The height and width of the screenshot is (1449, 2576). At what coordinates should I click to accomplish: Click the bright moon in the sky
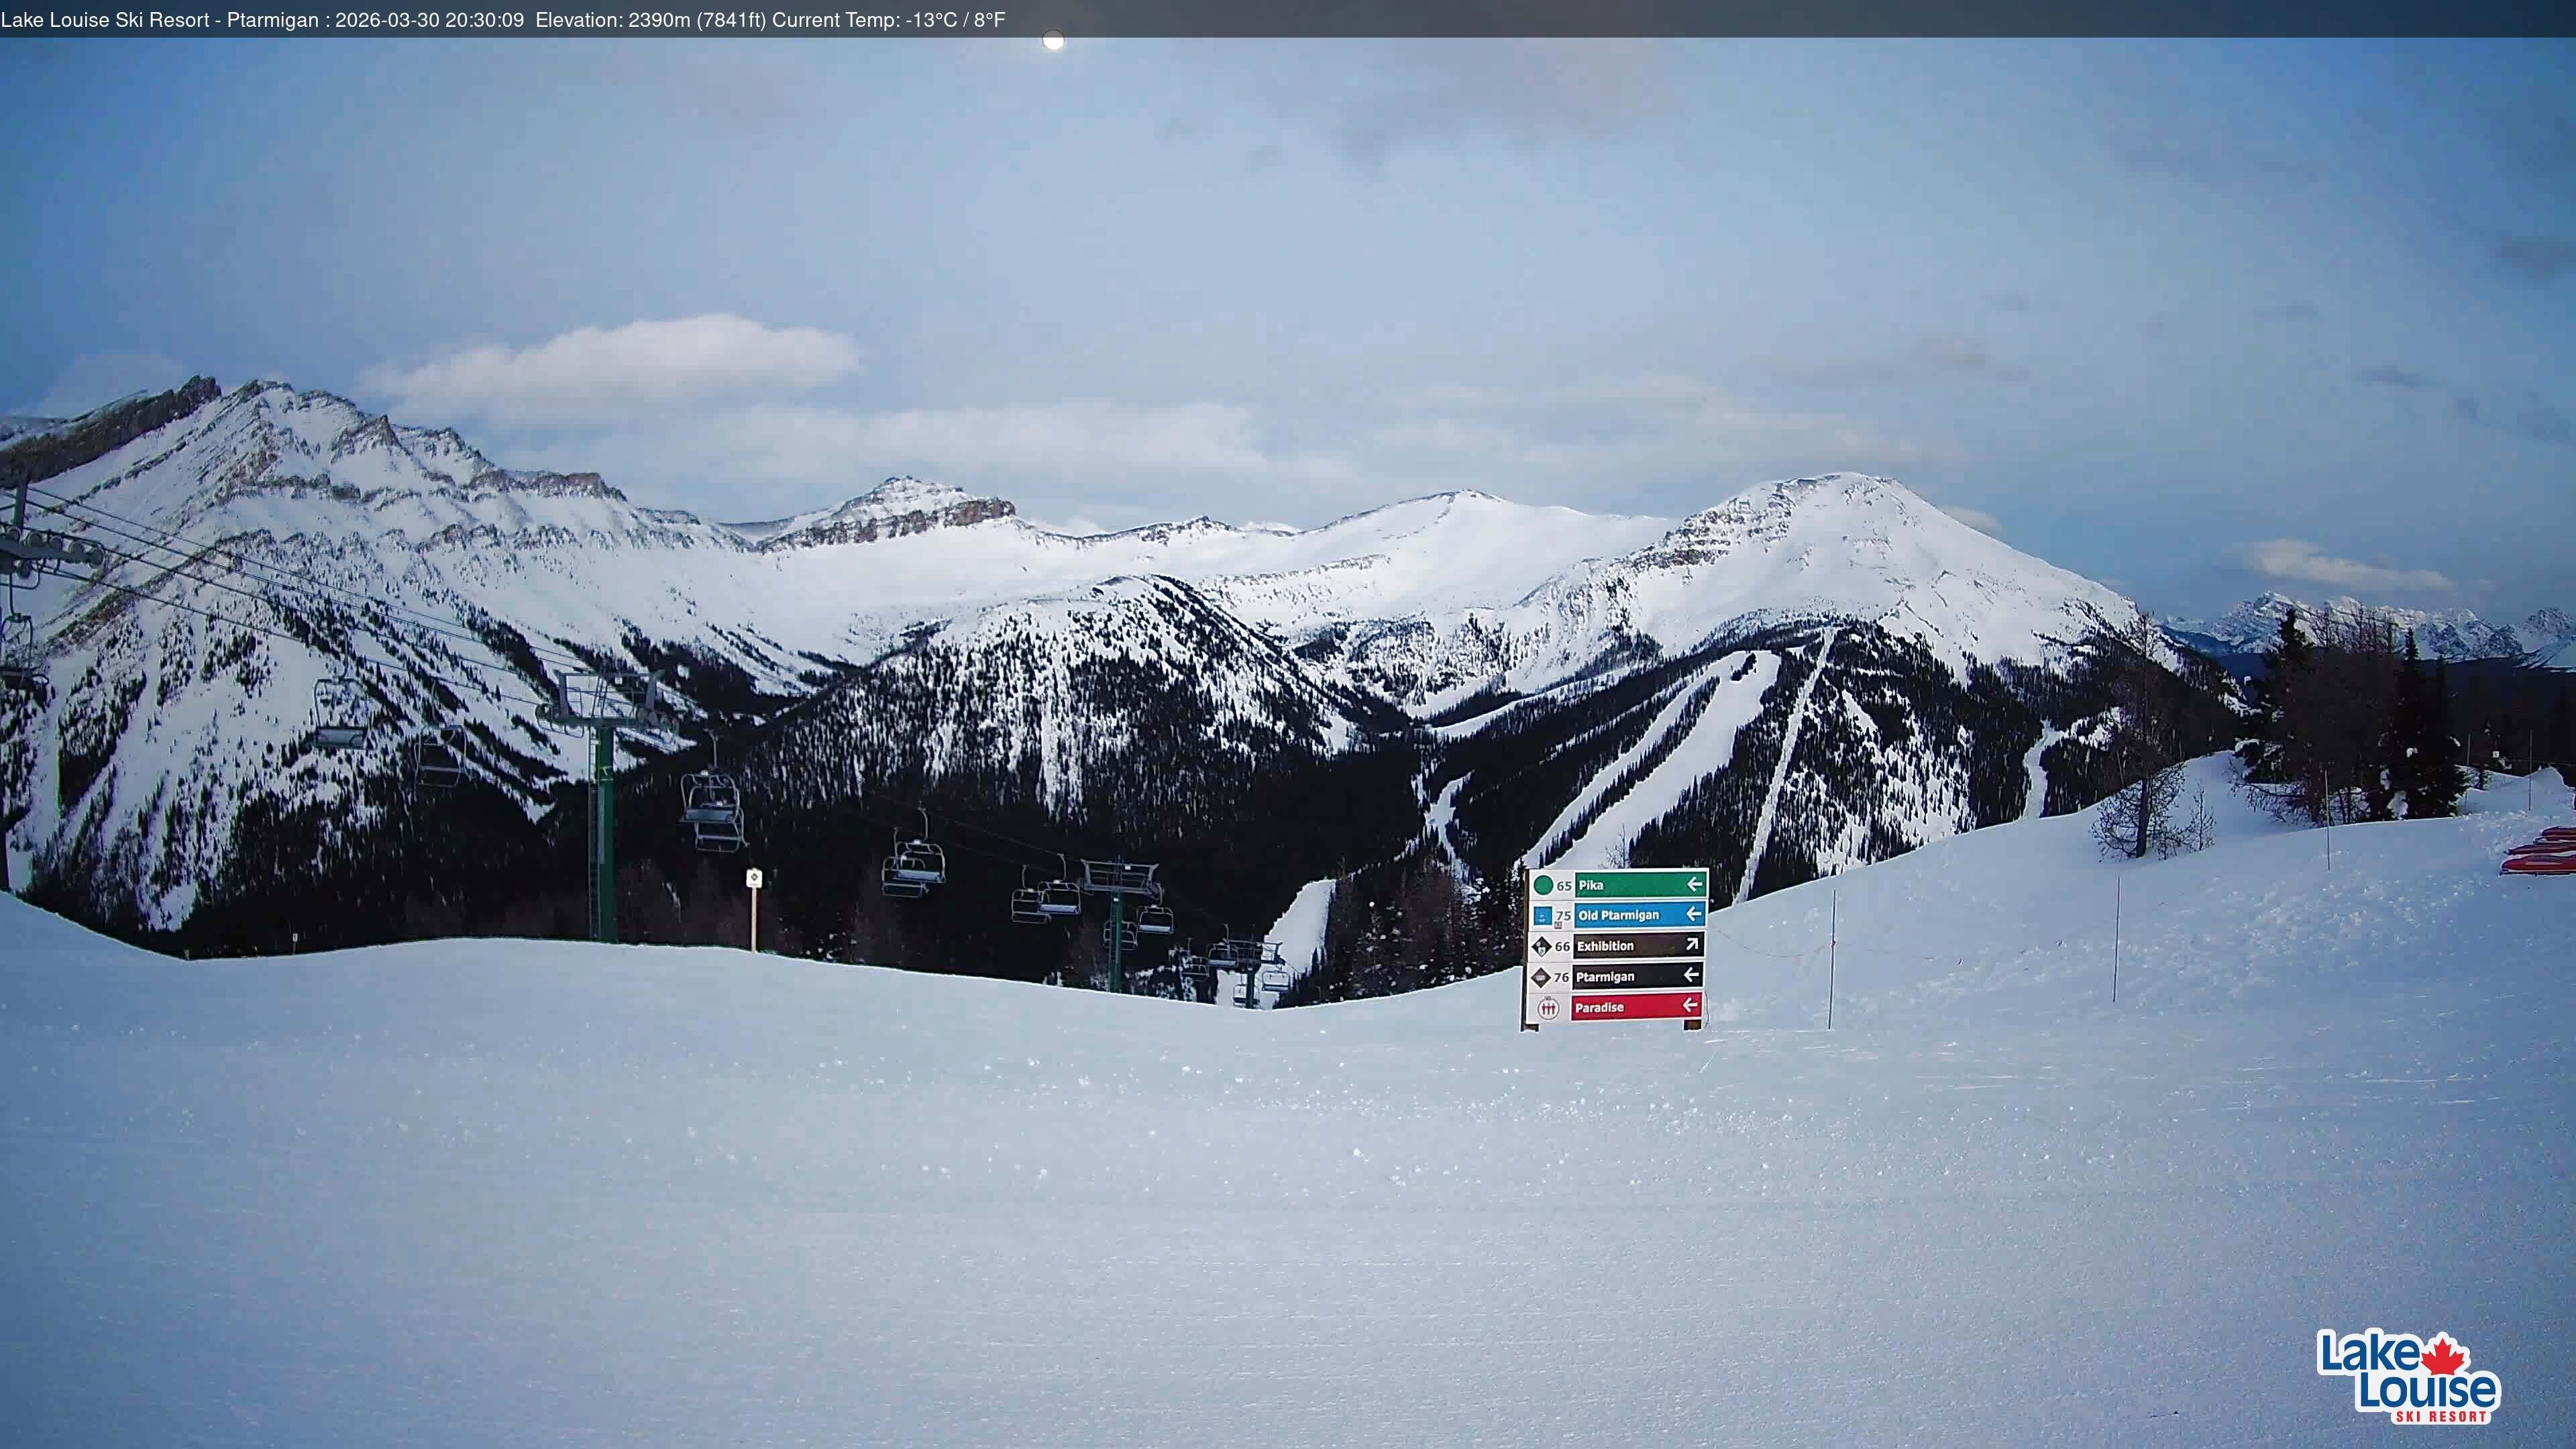pyautogui.click(x=1053, y=41)
